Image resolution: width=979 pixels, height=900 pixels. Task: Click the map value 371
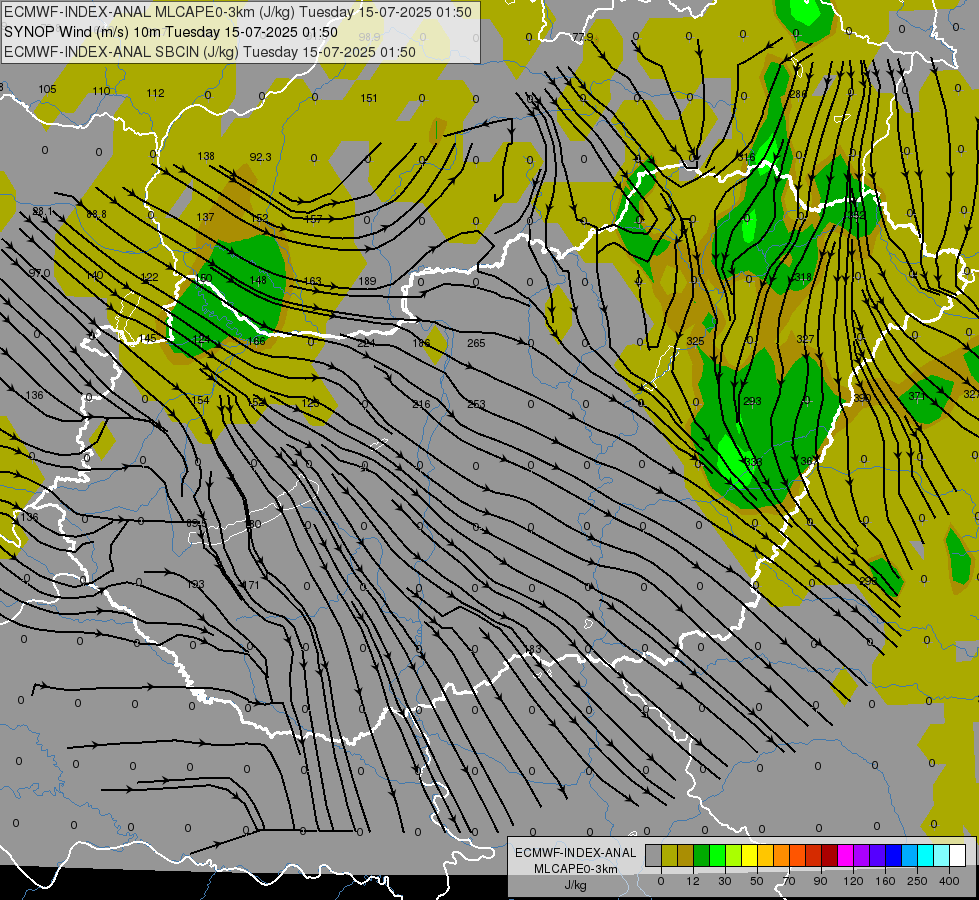917,397
